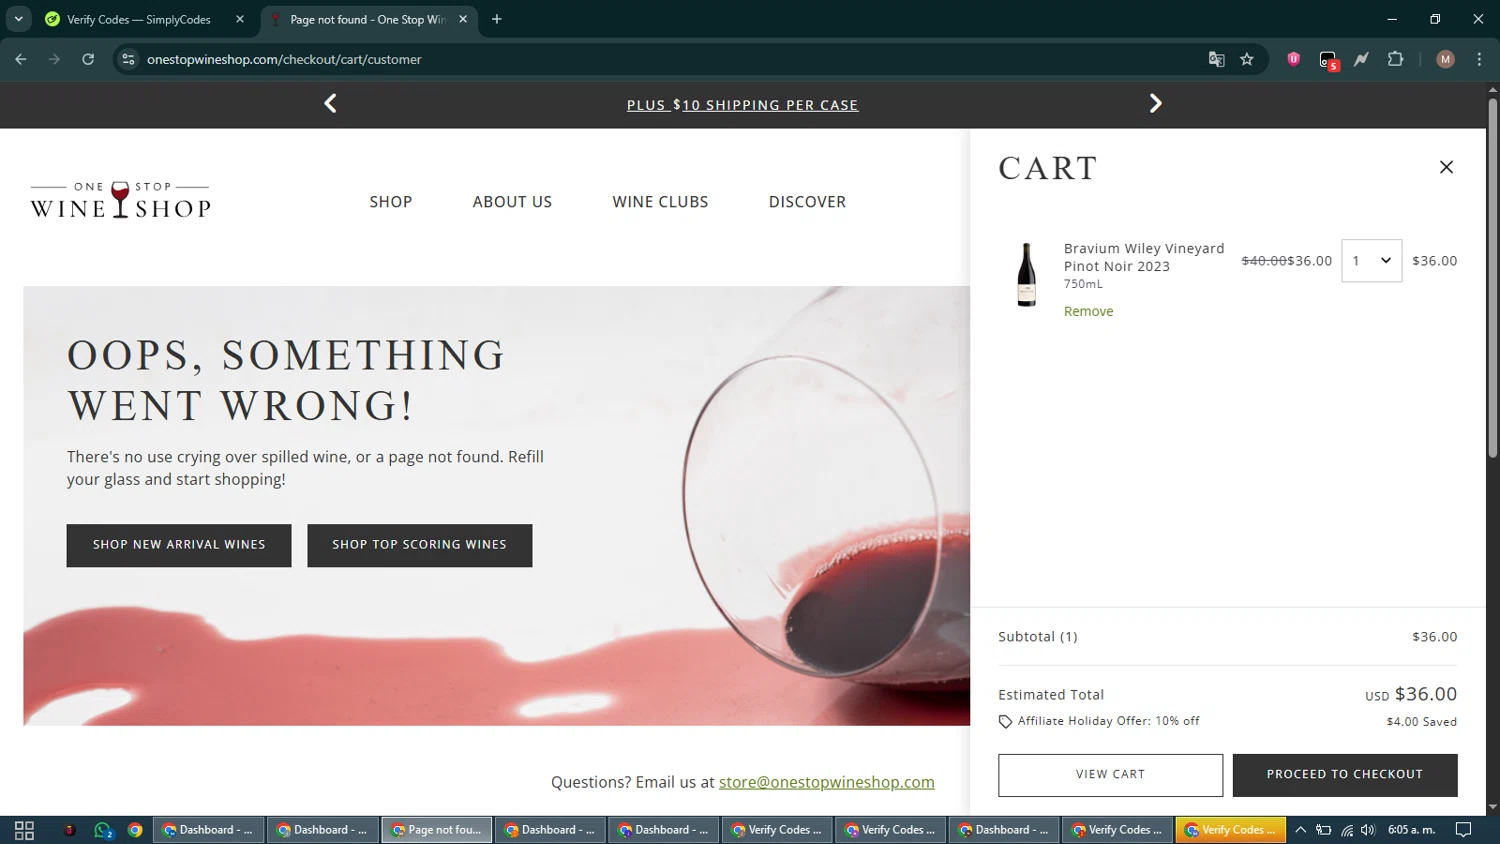Email store@onestopwineshop.com link
This screenshot has width=1500, height=844.
click(827, 782)
